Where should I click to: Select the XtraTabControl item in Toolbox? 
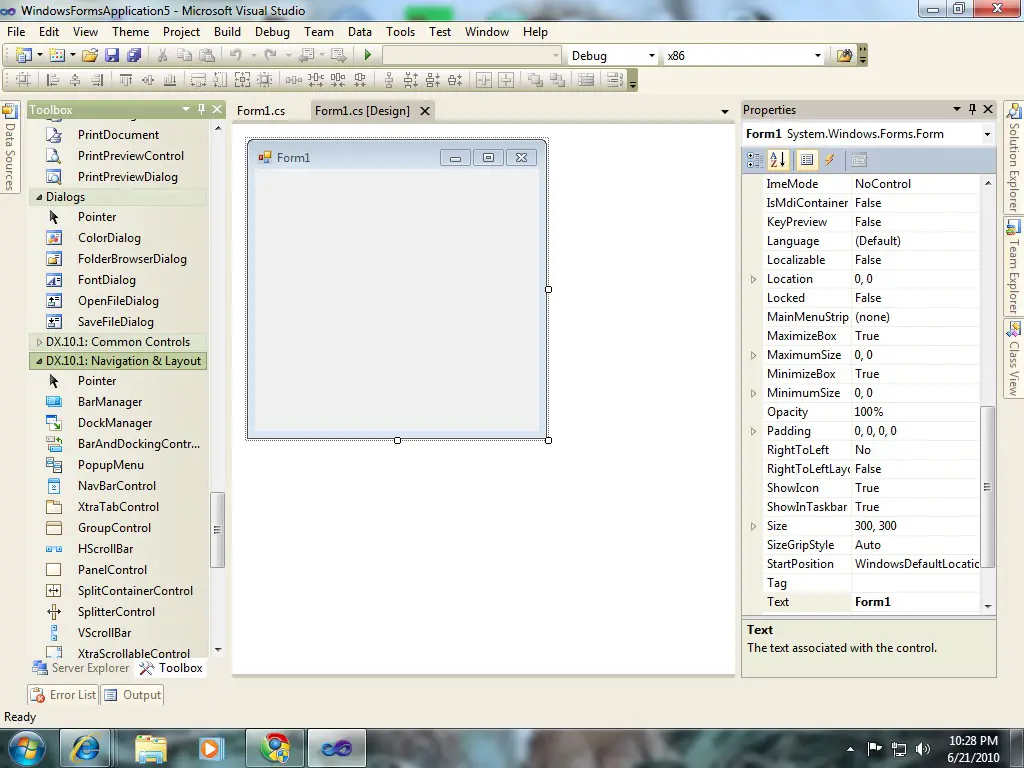(118, 507)
